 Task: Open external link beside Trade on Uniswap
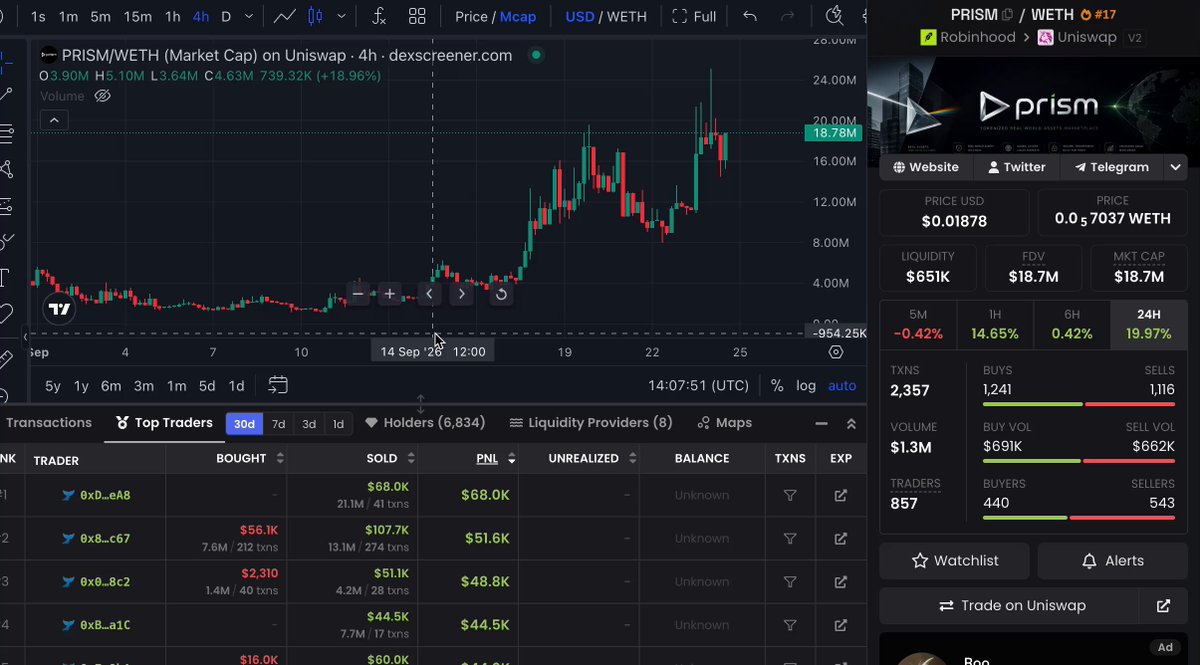click(1163, 605)
